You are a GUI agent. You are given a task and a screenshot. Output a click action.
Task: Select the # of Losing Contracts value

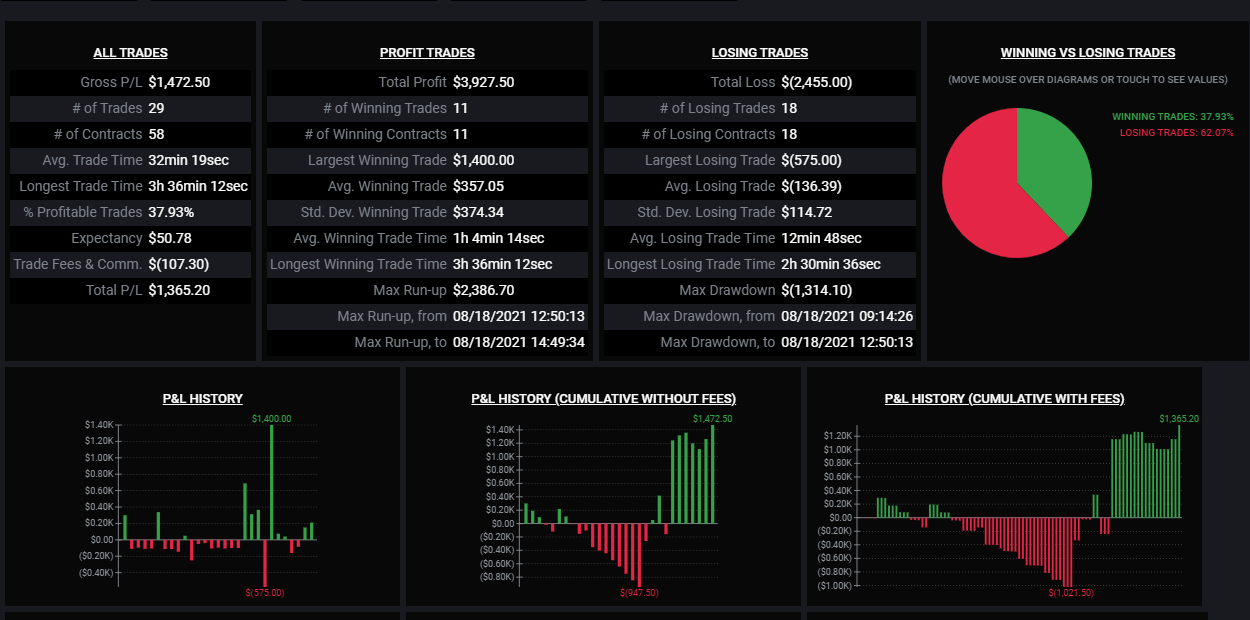click(x=789, y=134)
